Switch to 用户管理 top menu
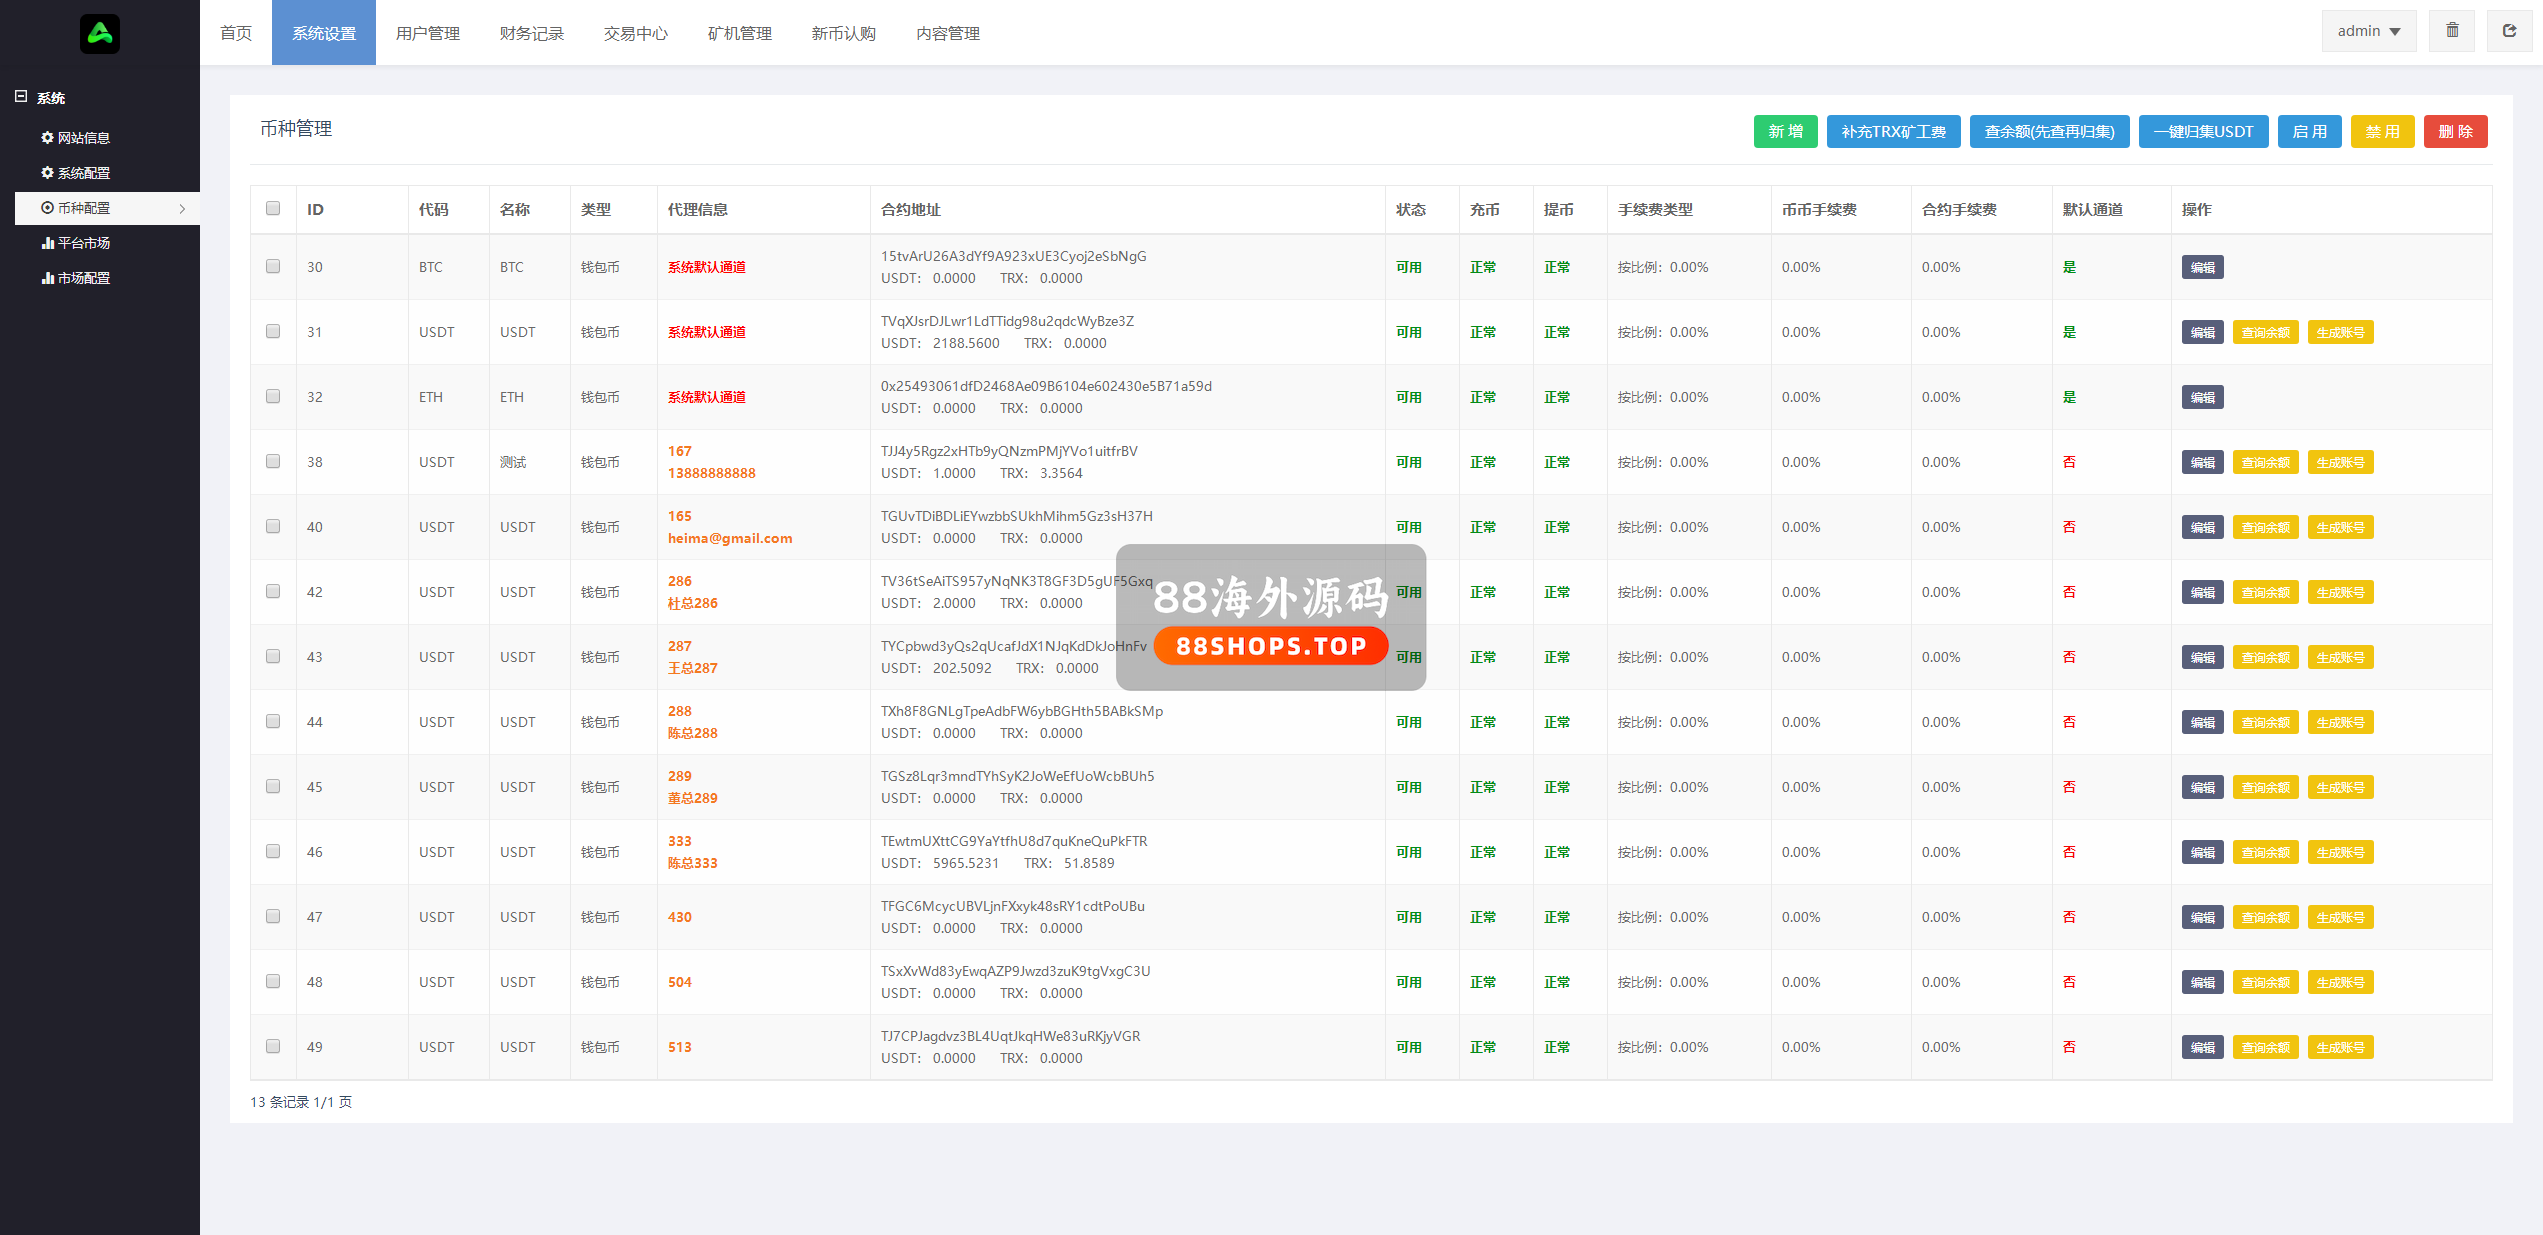Viewport: 2543px width, 1235px height. 427,33
